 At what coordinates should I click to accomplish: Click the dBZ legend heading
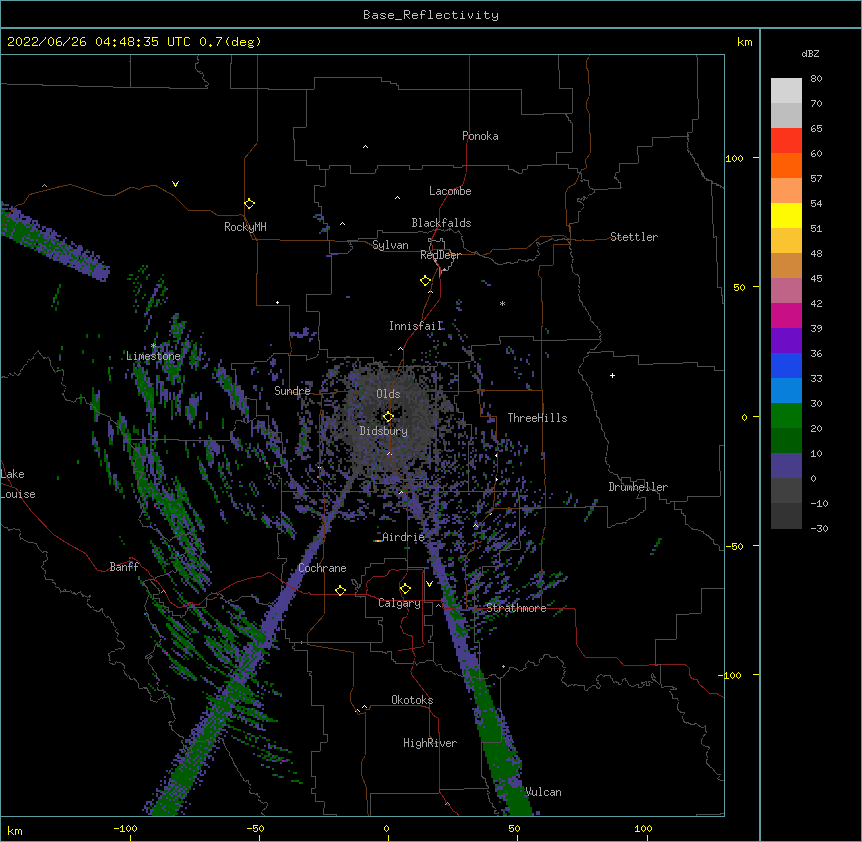[x=810, y=53]
